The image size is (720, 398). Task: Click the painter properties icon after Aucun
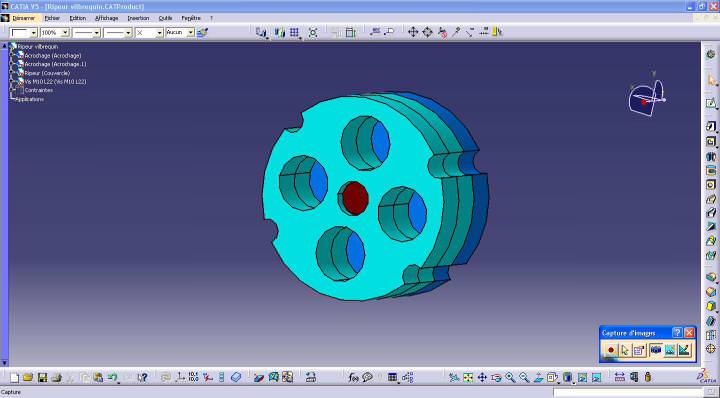click(202, 33)
